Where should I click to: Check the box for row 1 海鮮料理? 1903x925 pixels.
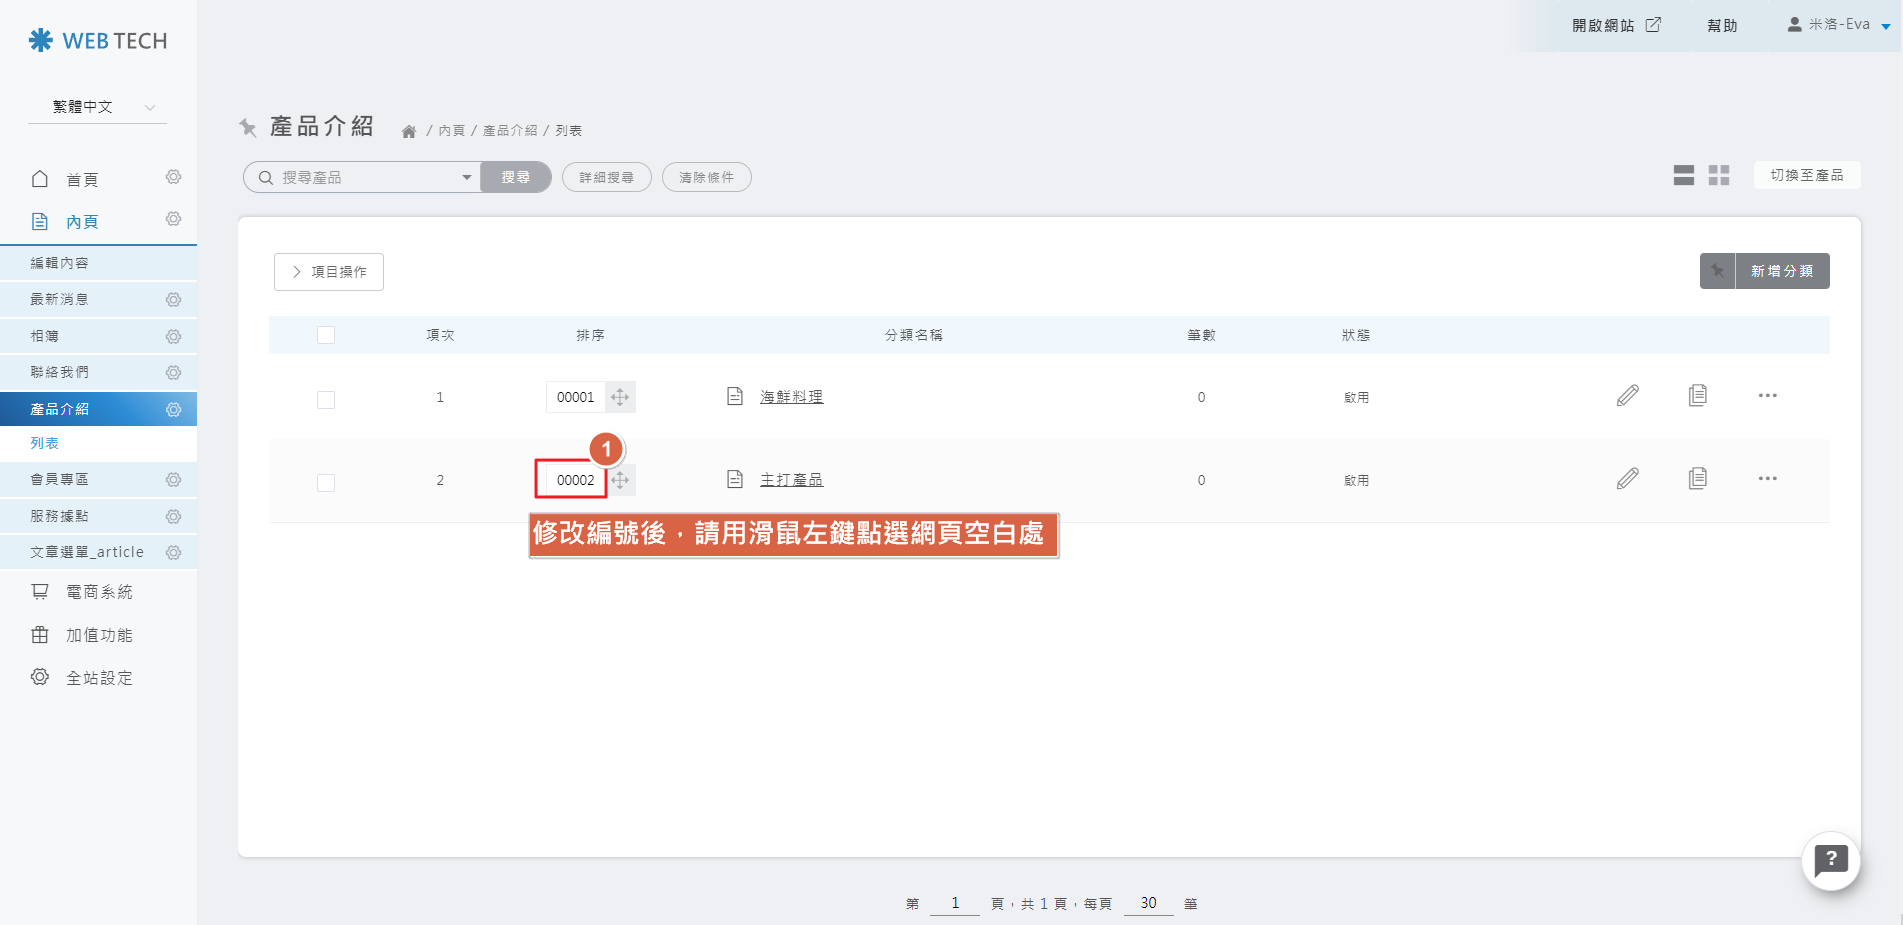[326, 400]
